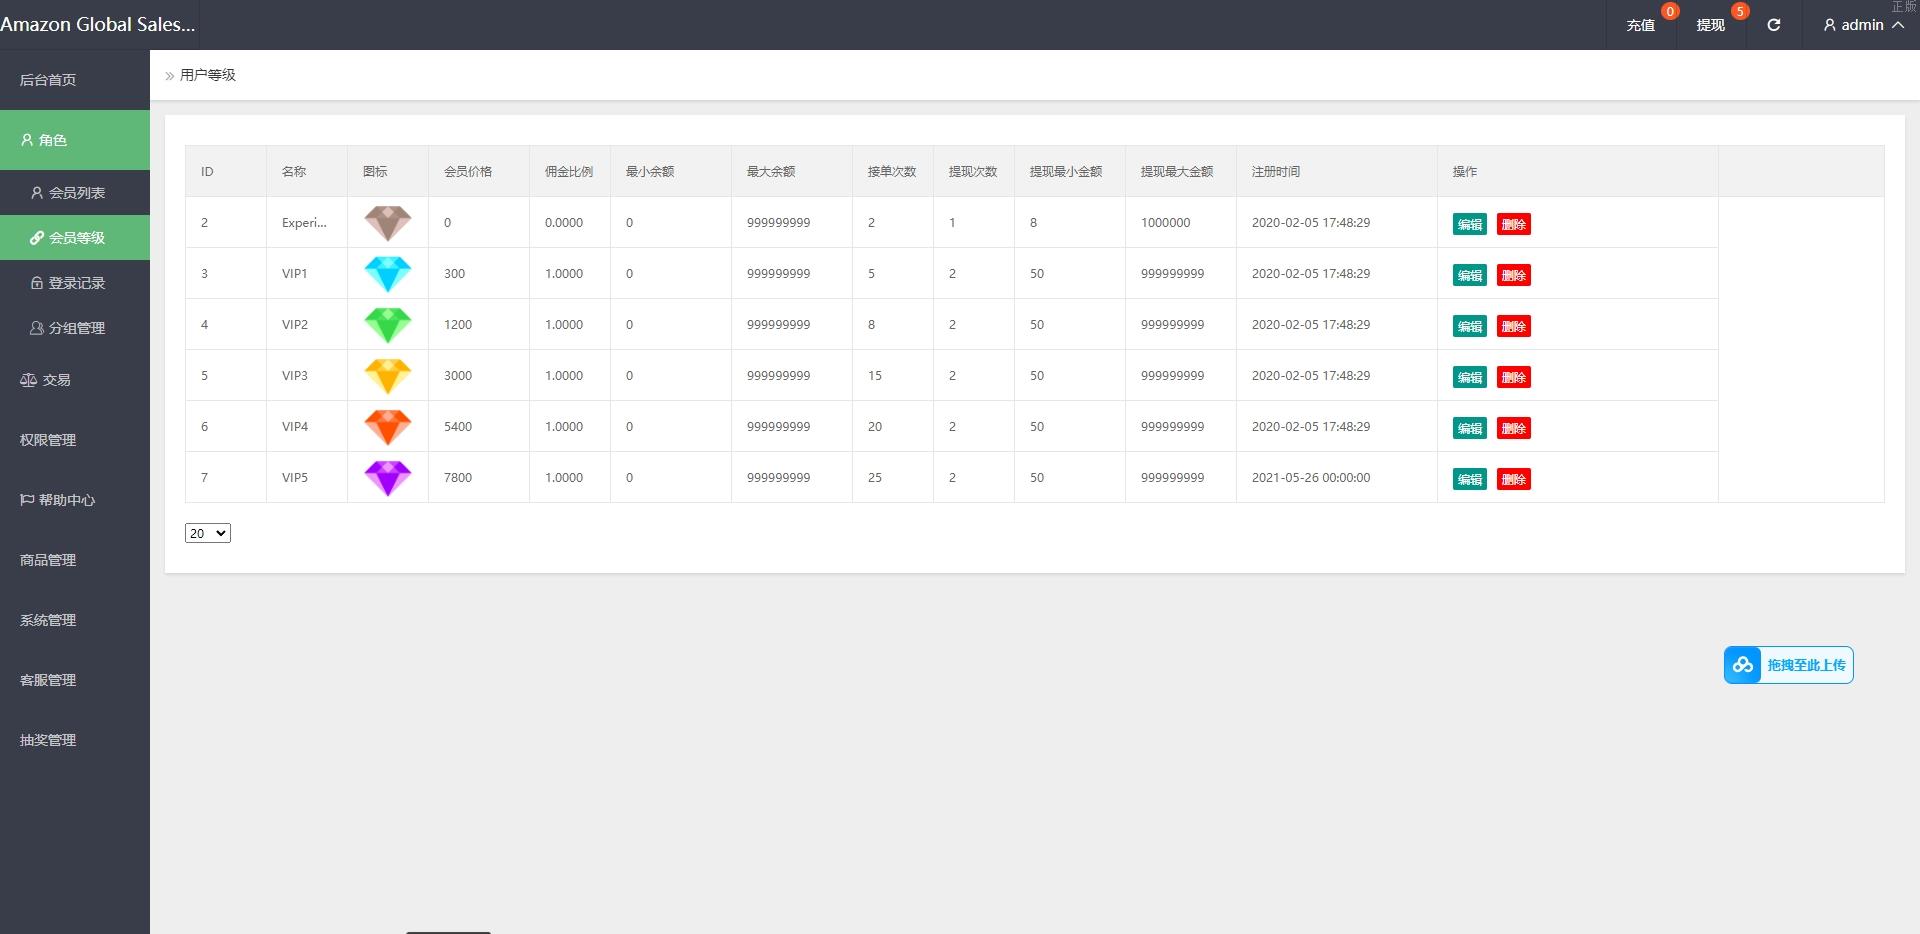
Task: Open 充值 notifications in the top bar
Action: pos(1640,25)
